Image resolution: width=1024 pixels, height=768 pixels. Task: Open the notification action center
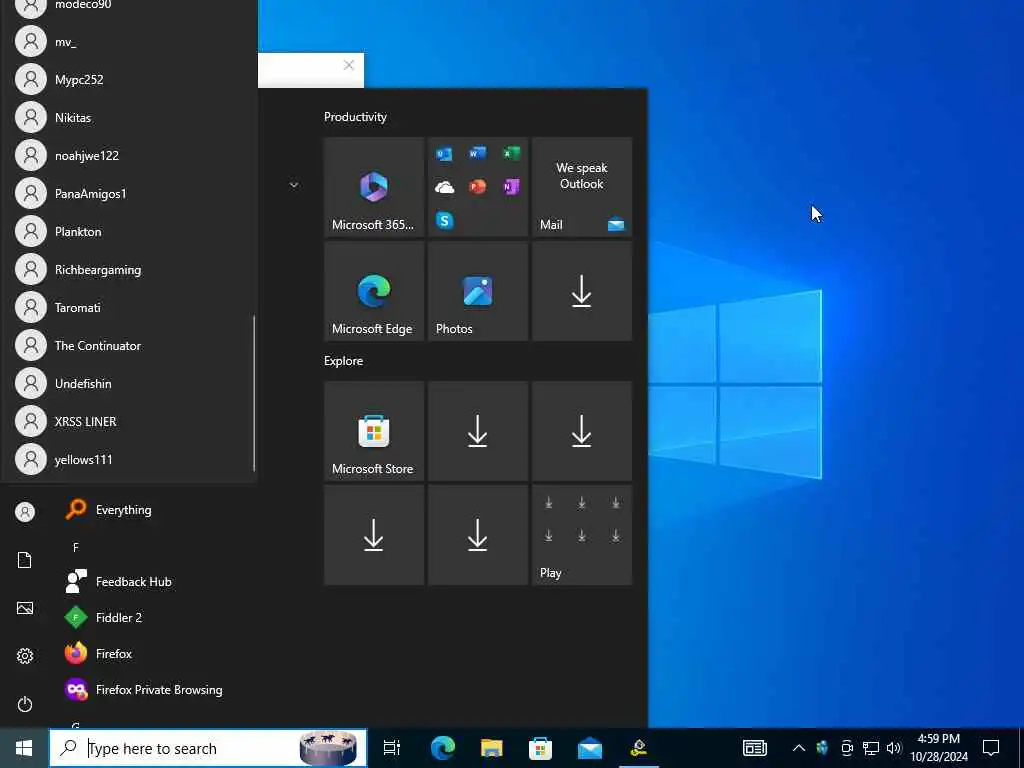991,748
